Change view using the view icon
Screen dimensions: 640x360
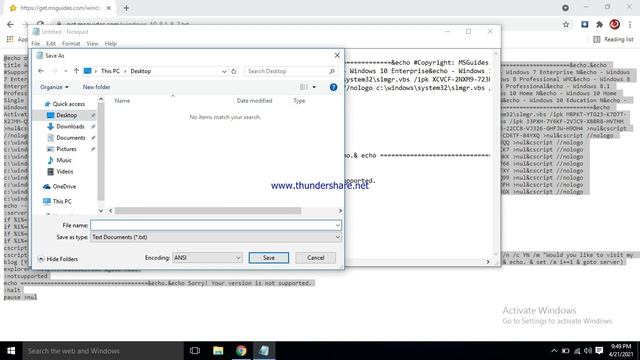click(304, 87)
